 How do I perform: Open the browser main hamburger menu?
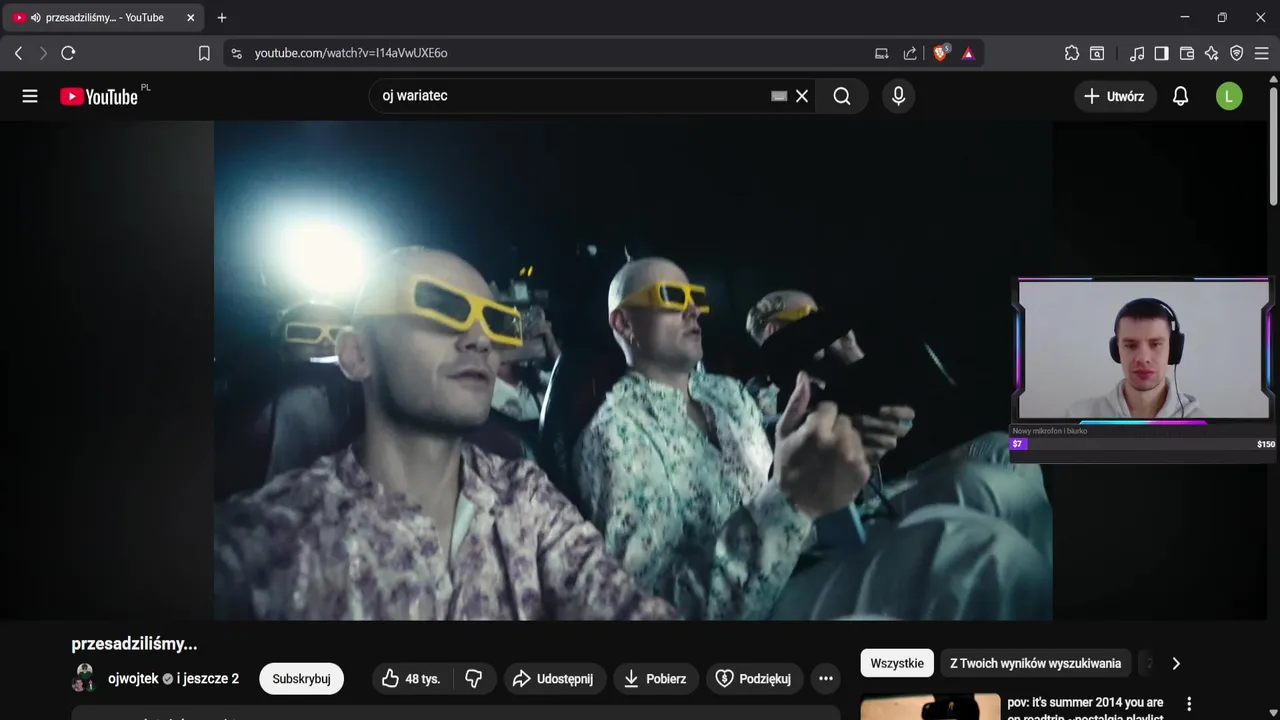coord(1261,53)
